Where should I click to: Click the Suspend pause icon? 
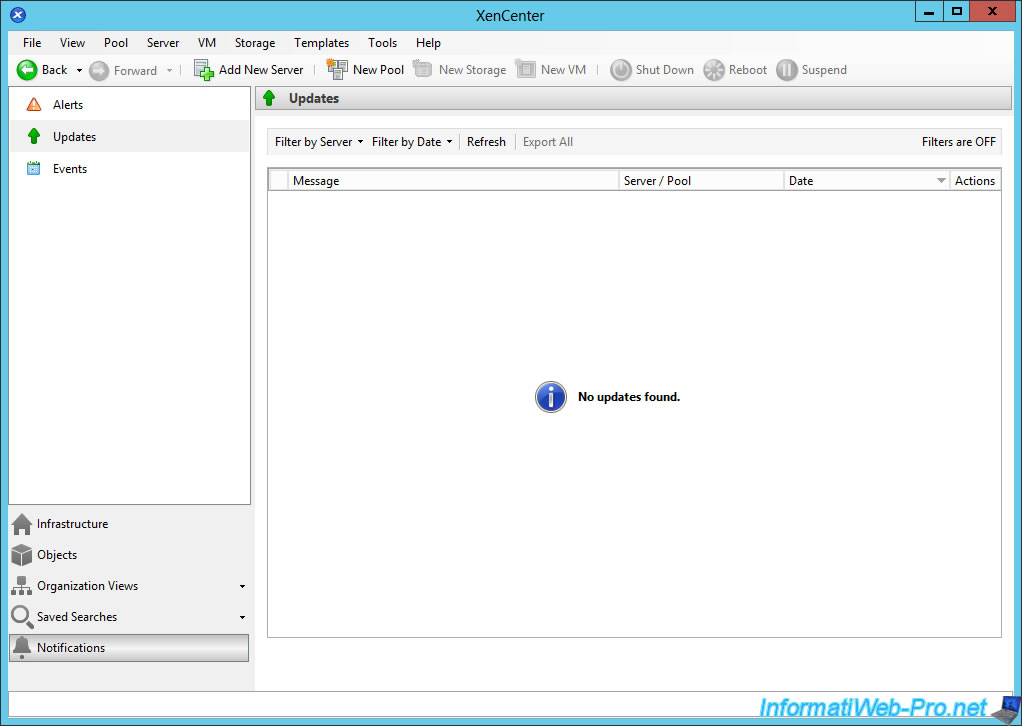[x=787, y=70]
